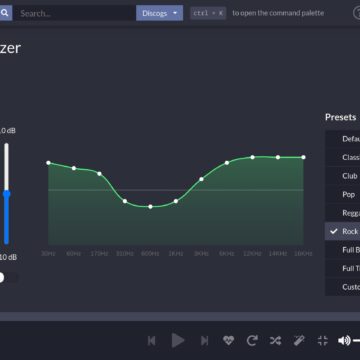
Task: Toggle shuffle playback icon
Action: [275, 340]
